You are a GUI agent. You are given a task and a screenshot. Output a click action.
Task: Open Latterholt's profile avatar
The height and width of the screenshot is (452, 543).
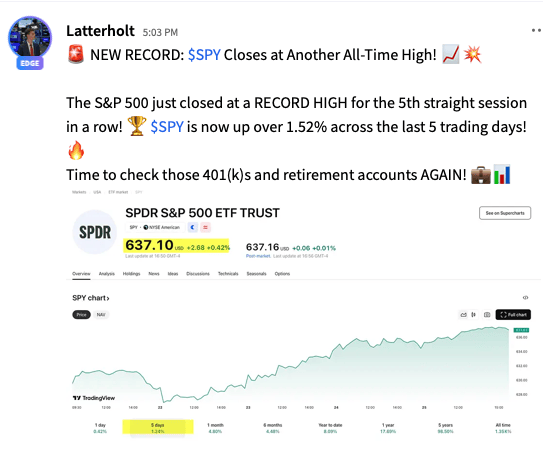pyautogui.click(x=30, y=38)
